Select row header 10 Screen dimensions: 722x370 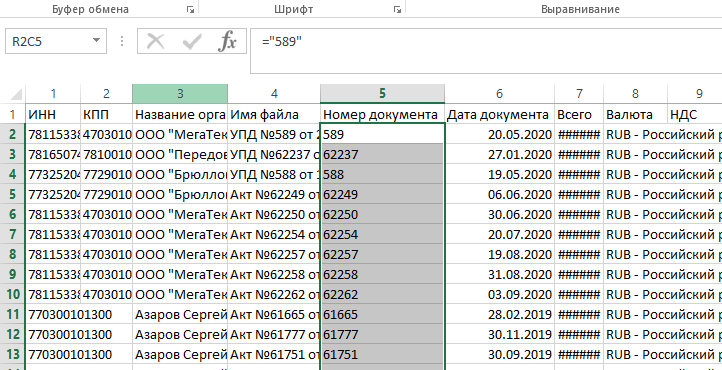[12, 294]
